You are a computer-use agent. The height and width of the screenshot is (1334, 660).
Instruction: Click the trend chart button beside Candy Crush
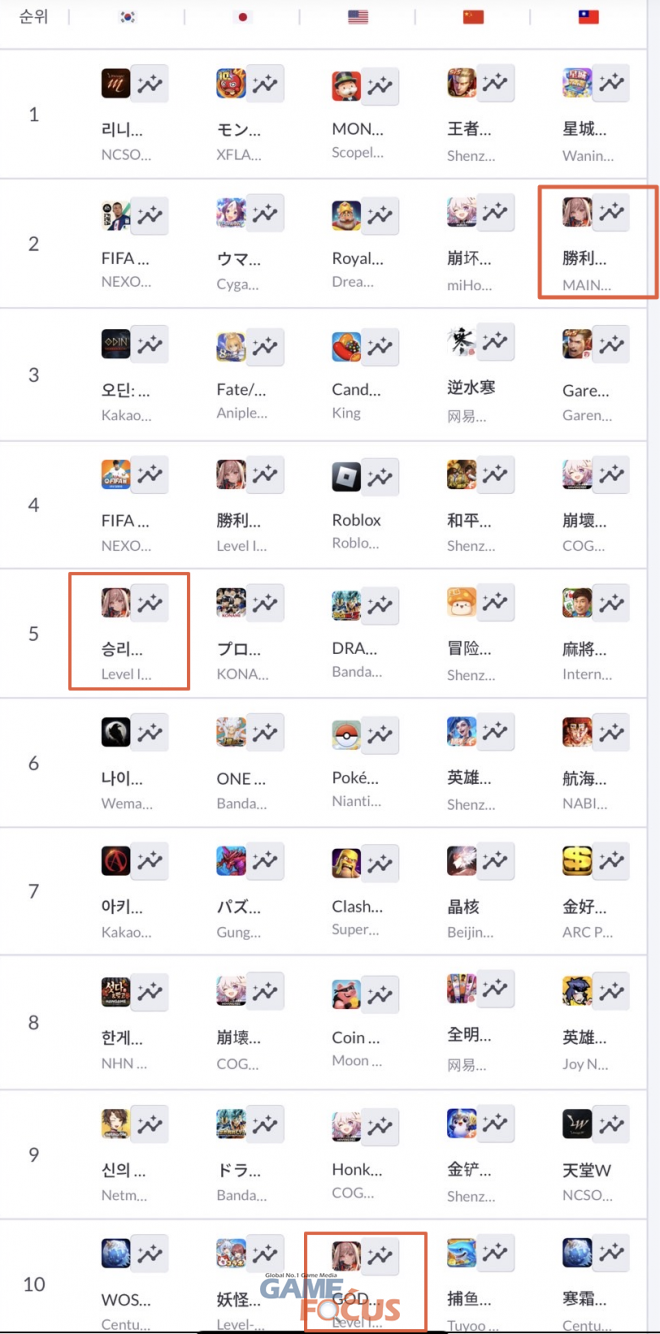coord(380,347)
